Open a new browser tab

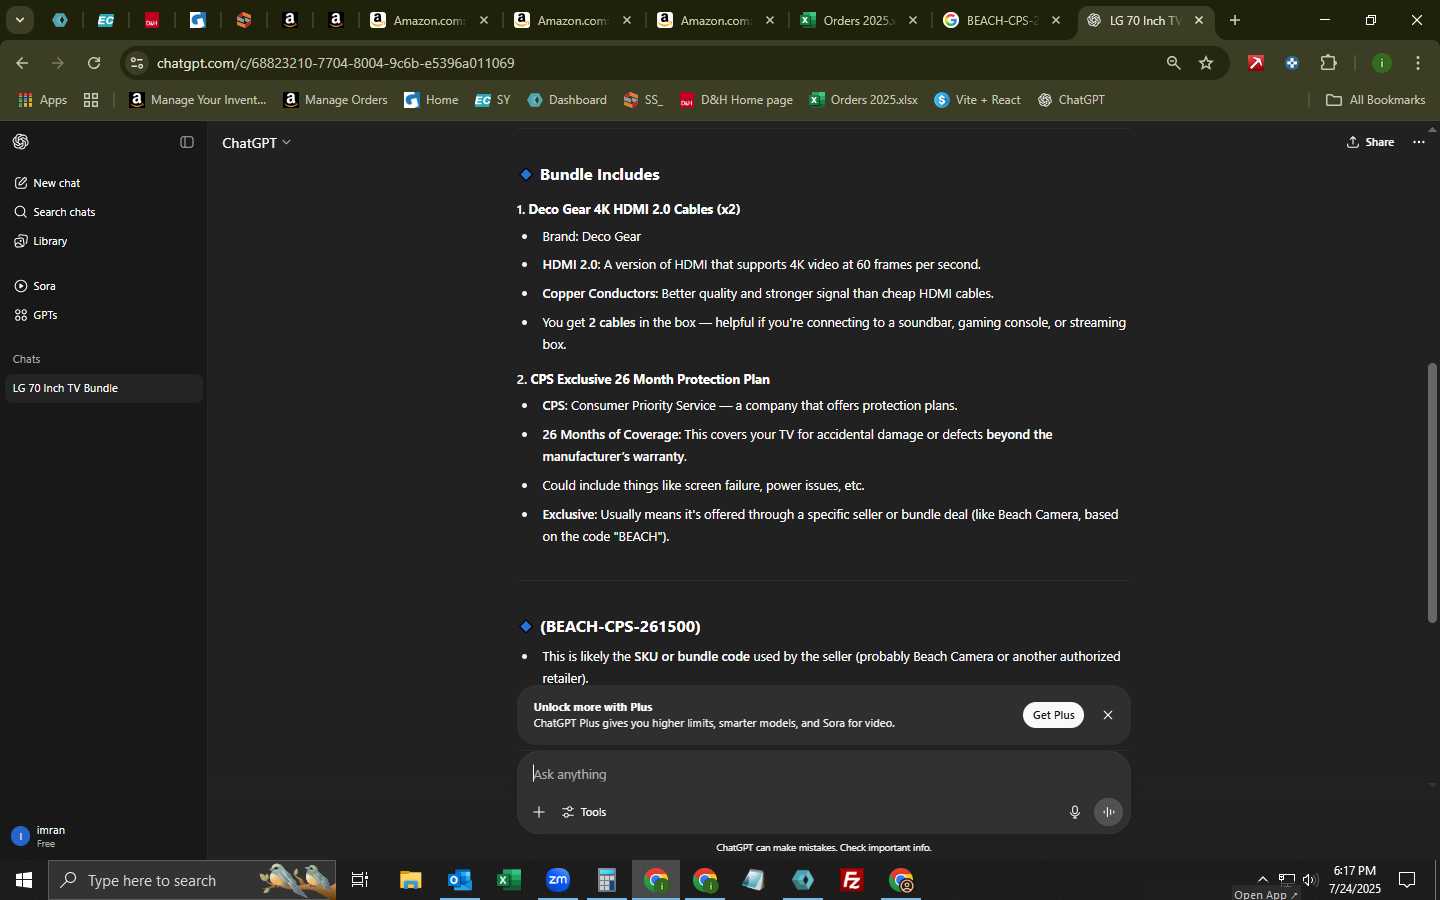point(1235,20)
